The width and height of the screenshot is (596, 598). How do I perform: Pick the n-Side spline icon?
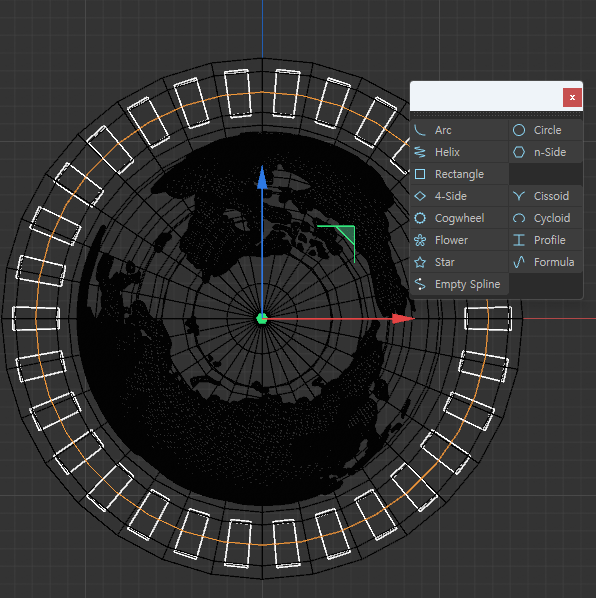(519, 152)
